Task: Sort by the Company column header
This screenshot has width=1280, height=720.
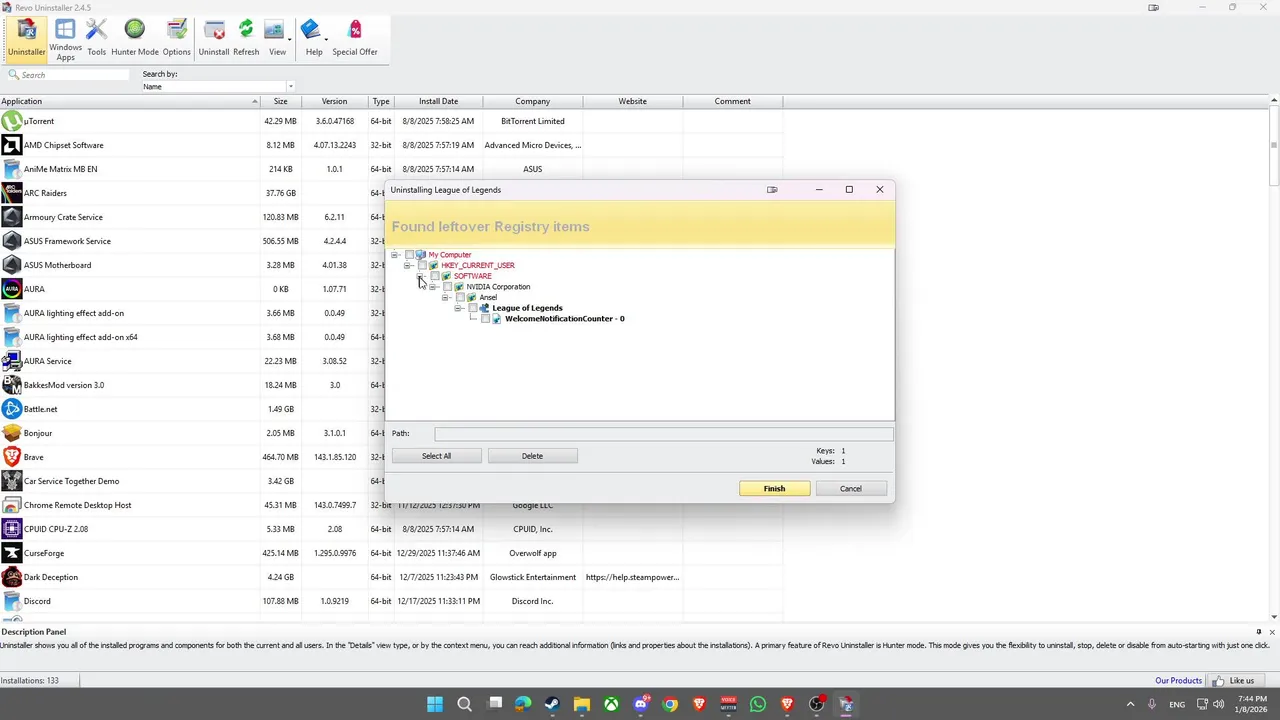Action: (x=532, y=101)
